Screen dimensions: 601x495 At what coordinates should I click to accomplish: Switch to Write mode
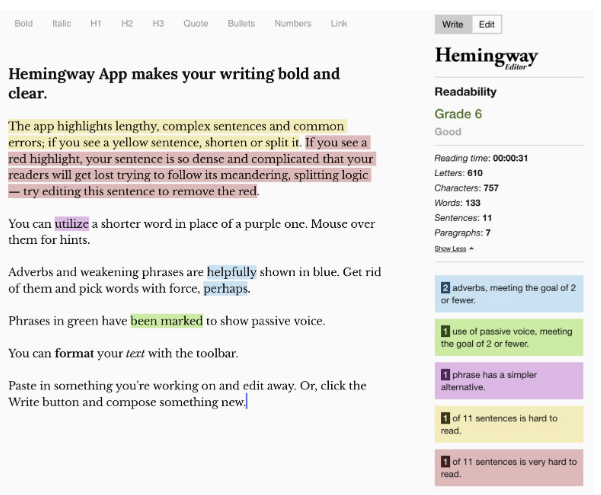(453, 25)
